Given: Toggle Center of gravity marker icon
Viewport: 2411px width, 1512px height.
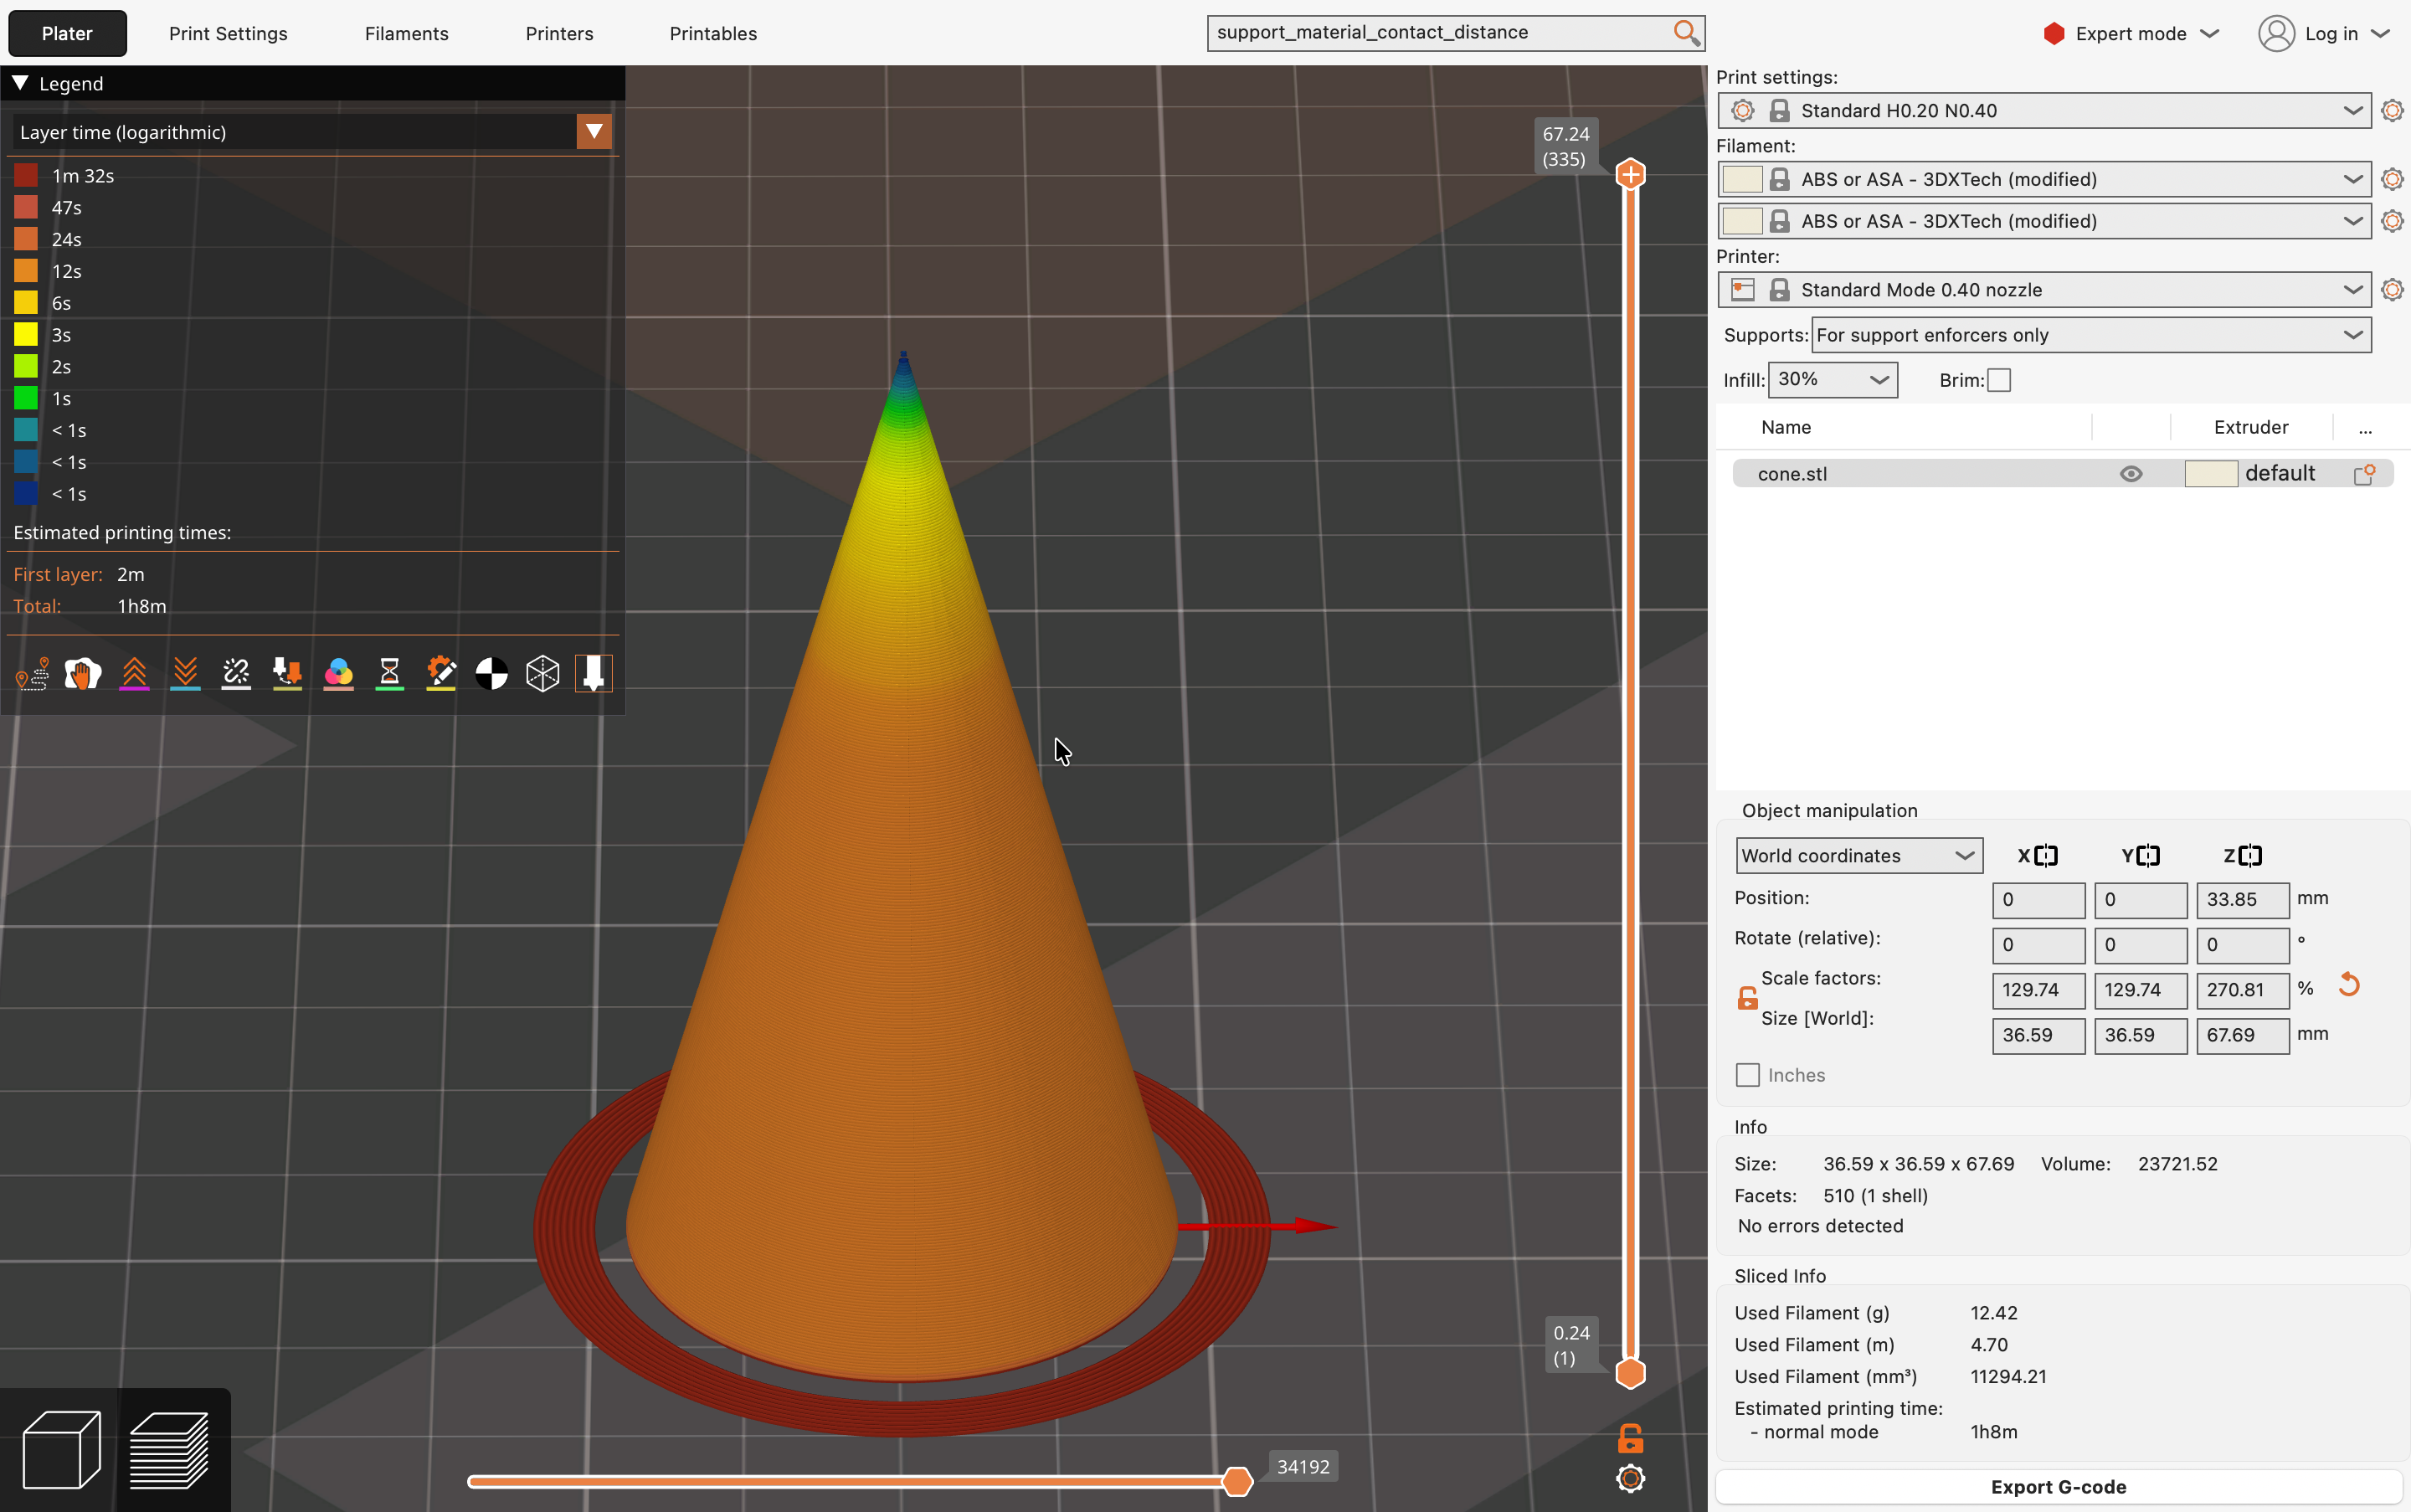Looking at the screenshot, I should pyautogui.click(x=491, y=674).
